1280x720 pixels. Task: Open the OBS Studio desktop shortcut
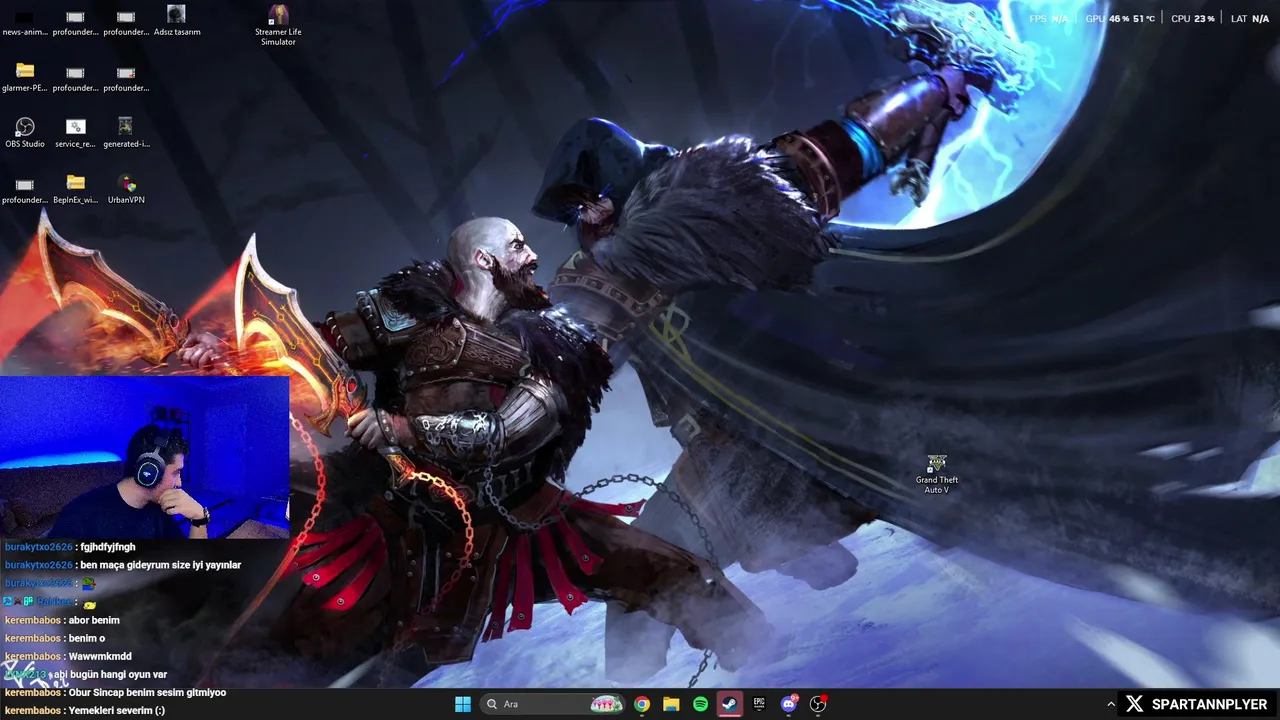(x=25, y=133)
